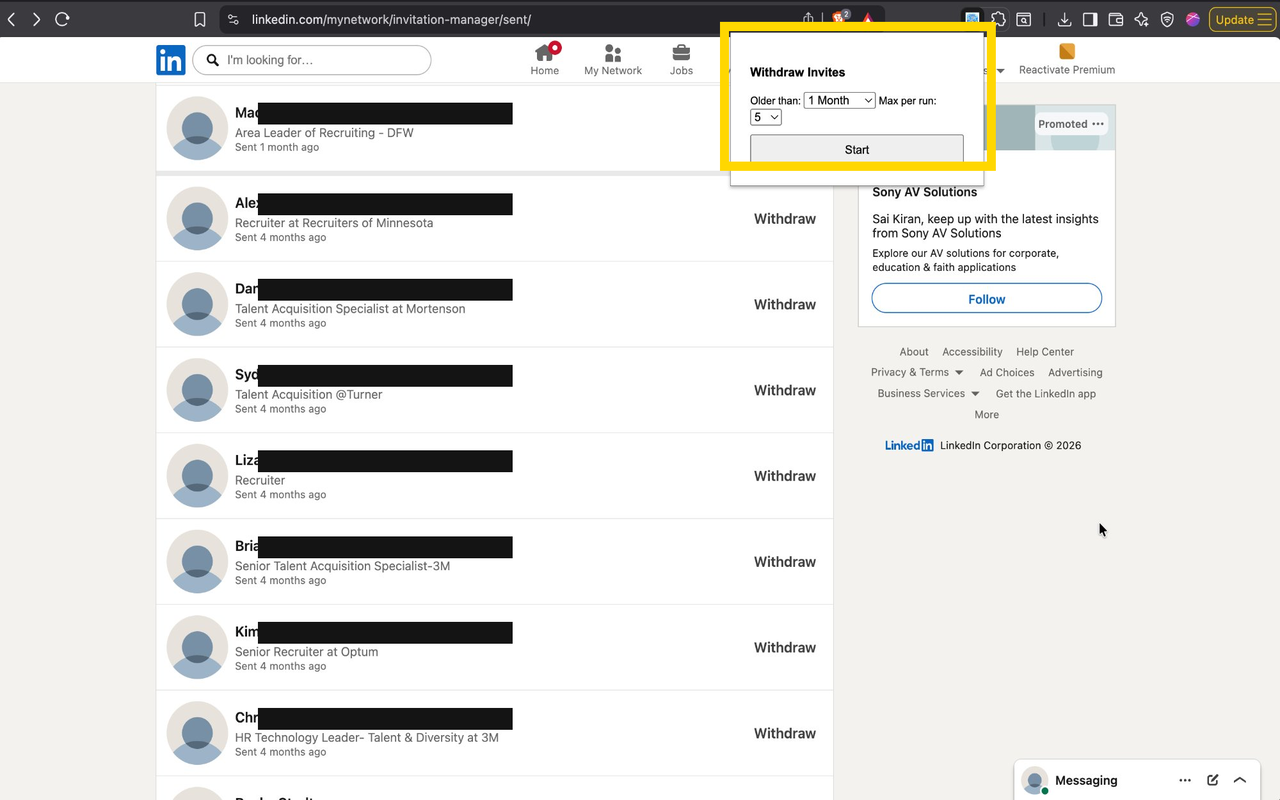Viewport: 1280px width, 800px height.
Task: Withdraw invite in the row titled just Recruiter
Action: coord(785,476)
